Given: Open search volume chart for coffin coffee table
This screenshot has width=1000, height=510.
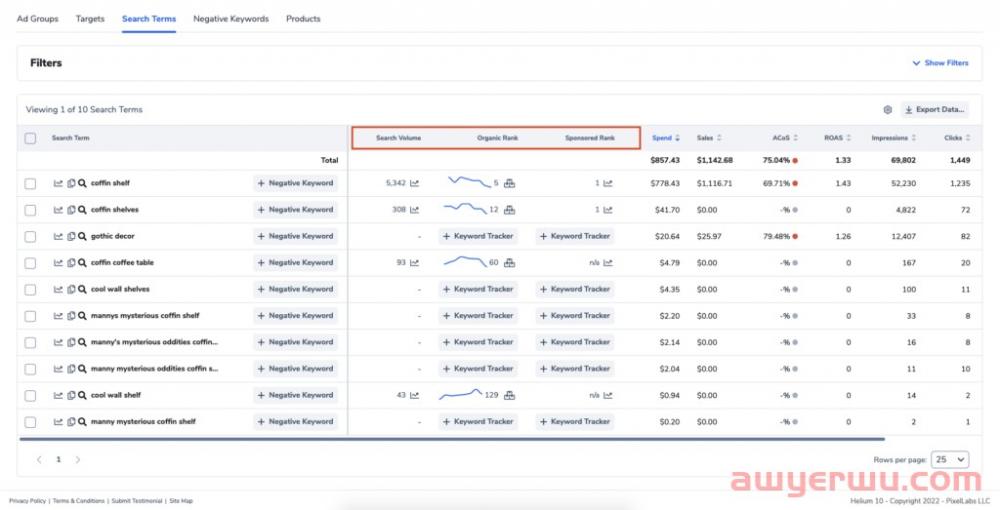Looking at the screenshot, I should (x=415, y=263).
